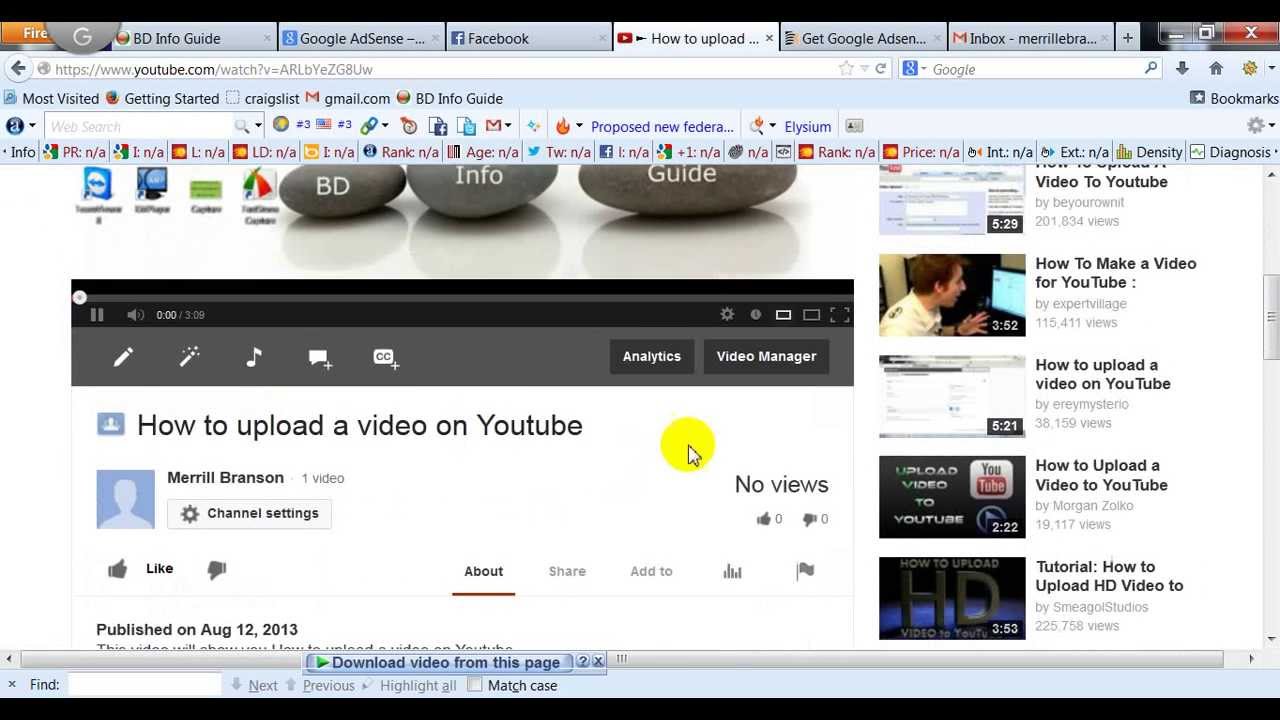Switch to the large player size

pos(812,315)
